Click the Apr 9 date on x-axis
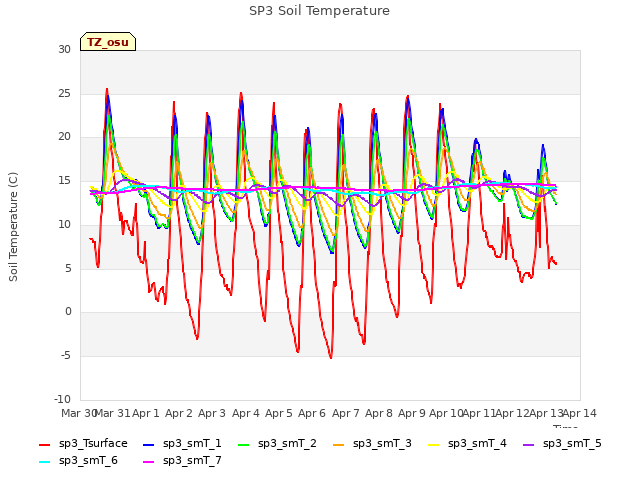 point(412,413)
